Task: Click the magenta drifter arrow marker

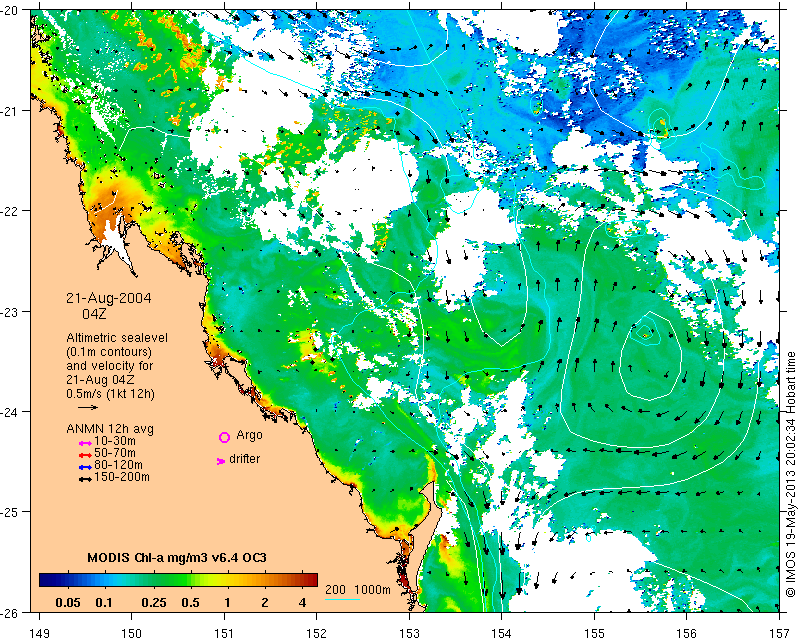Action: pyautogui.click(x=220, y=461)
